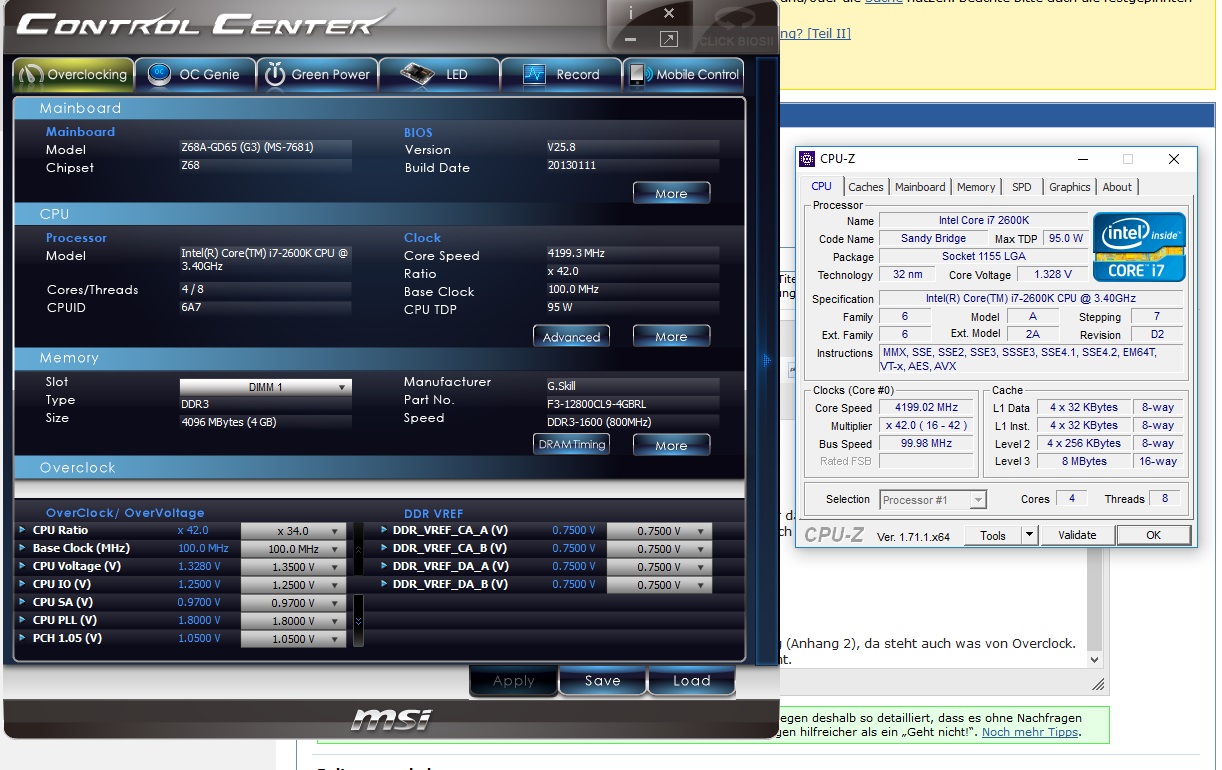Click the Advanced button in CPU section
This screenshot has width=1222, height=770.
[x=571, y=336]
